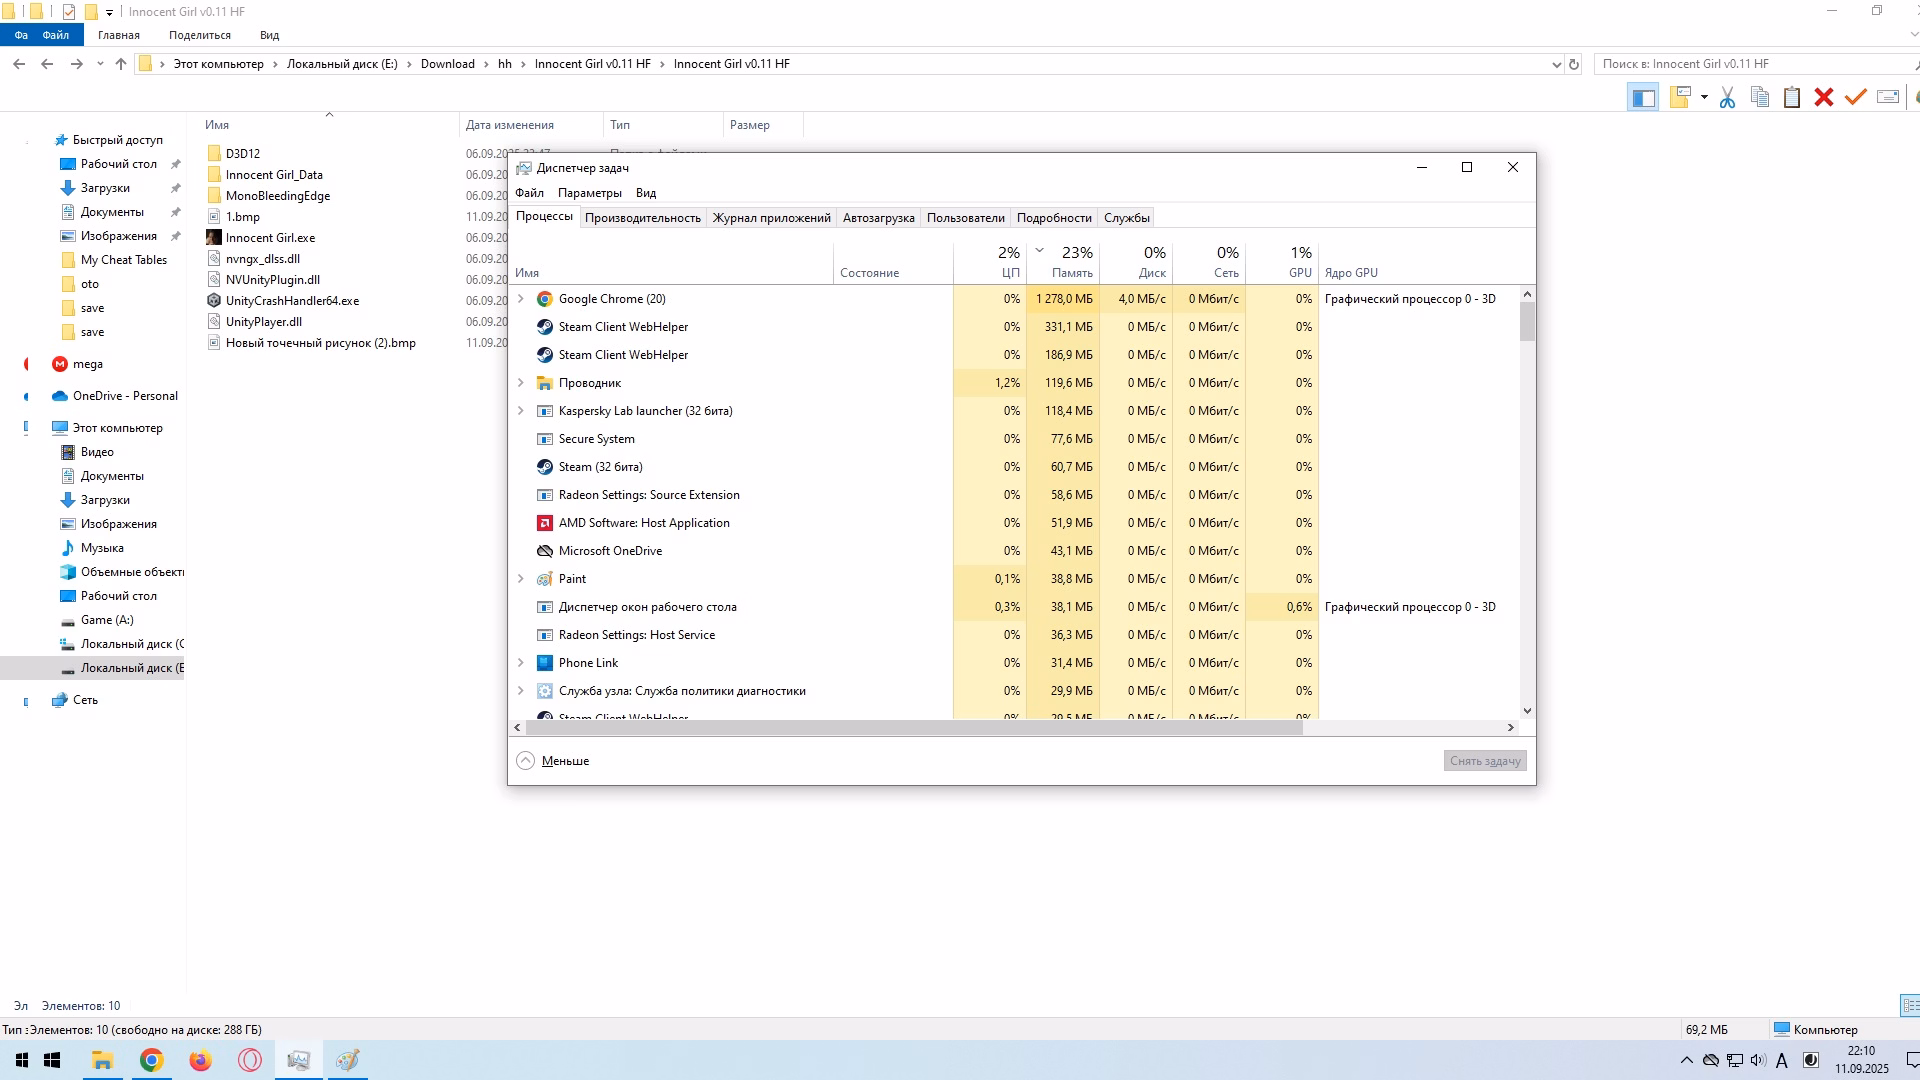This screenshot has height=1080, width=1920.
Task: Expand the Google Chrome (20) process group
Action: [520, 299]
